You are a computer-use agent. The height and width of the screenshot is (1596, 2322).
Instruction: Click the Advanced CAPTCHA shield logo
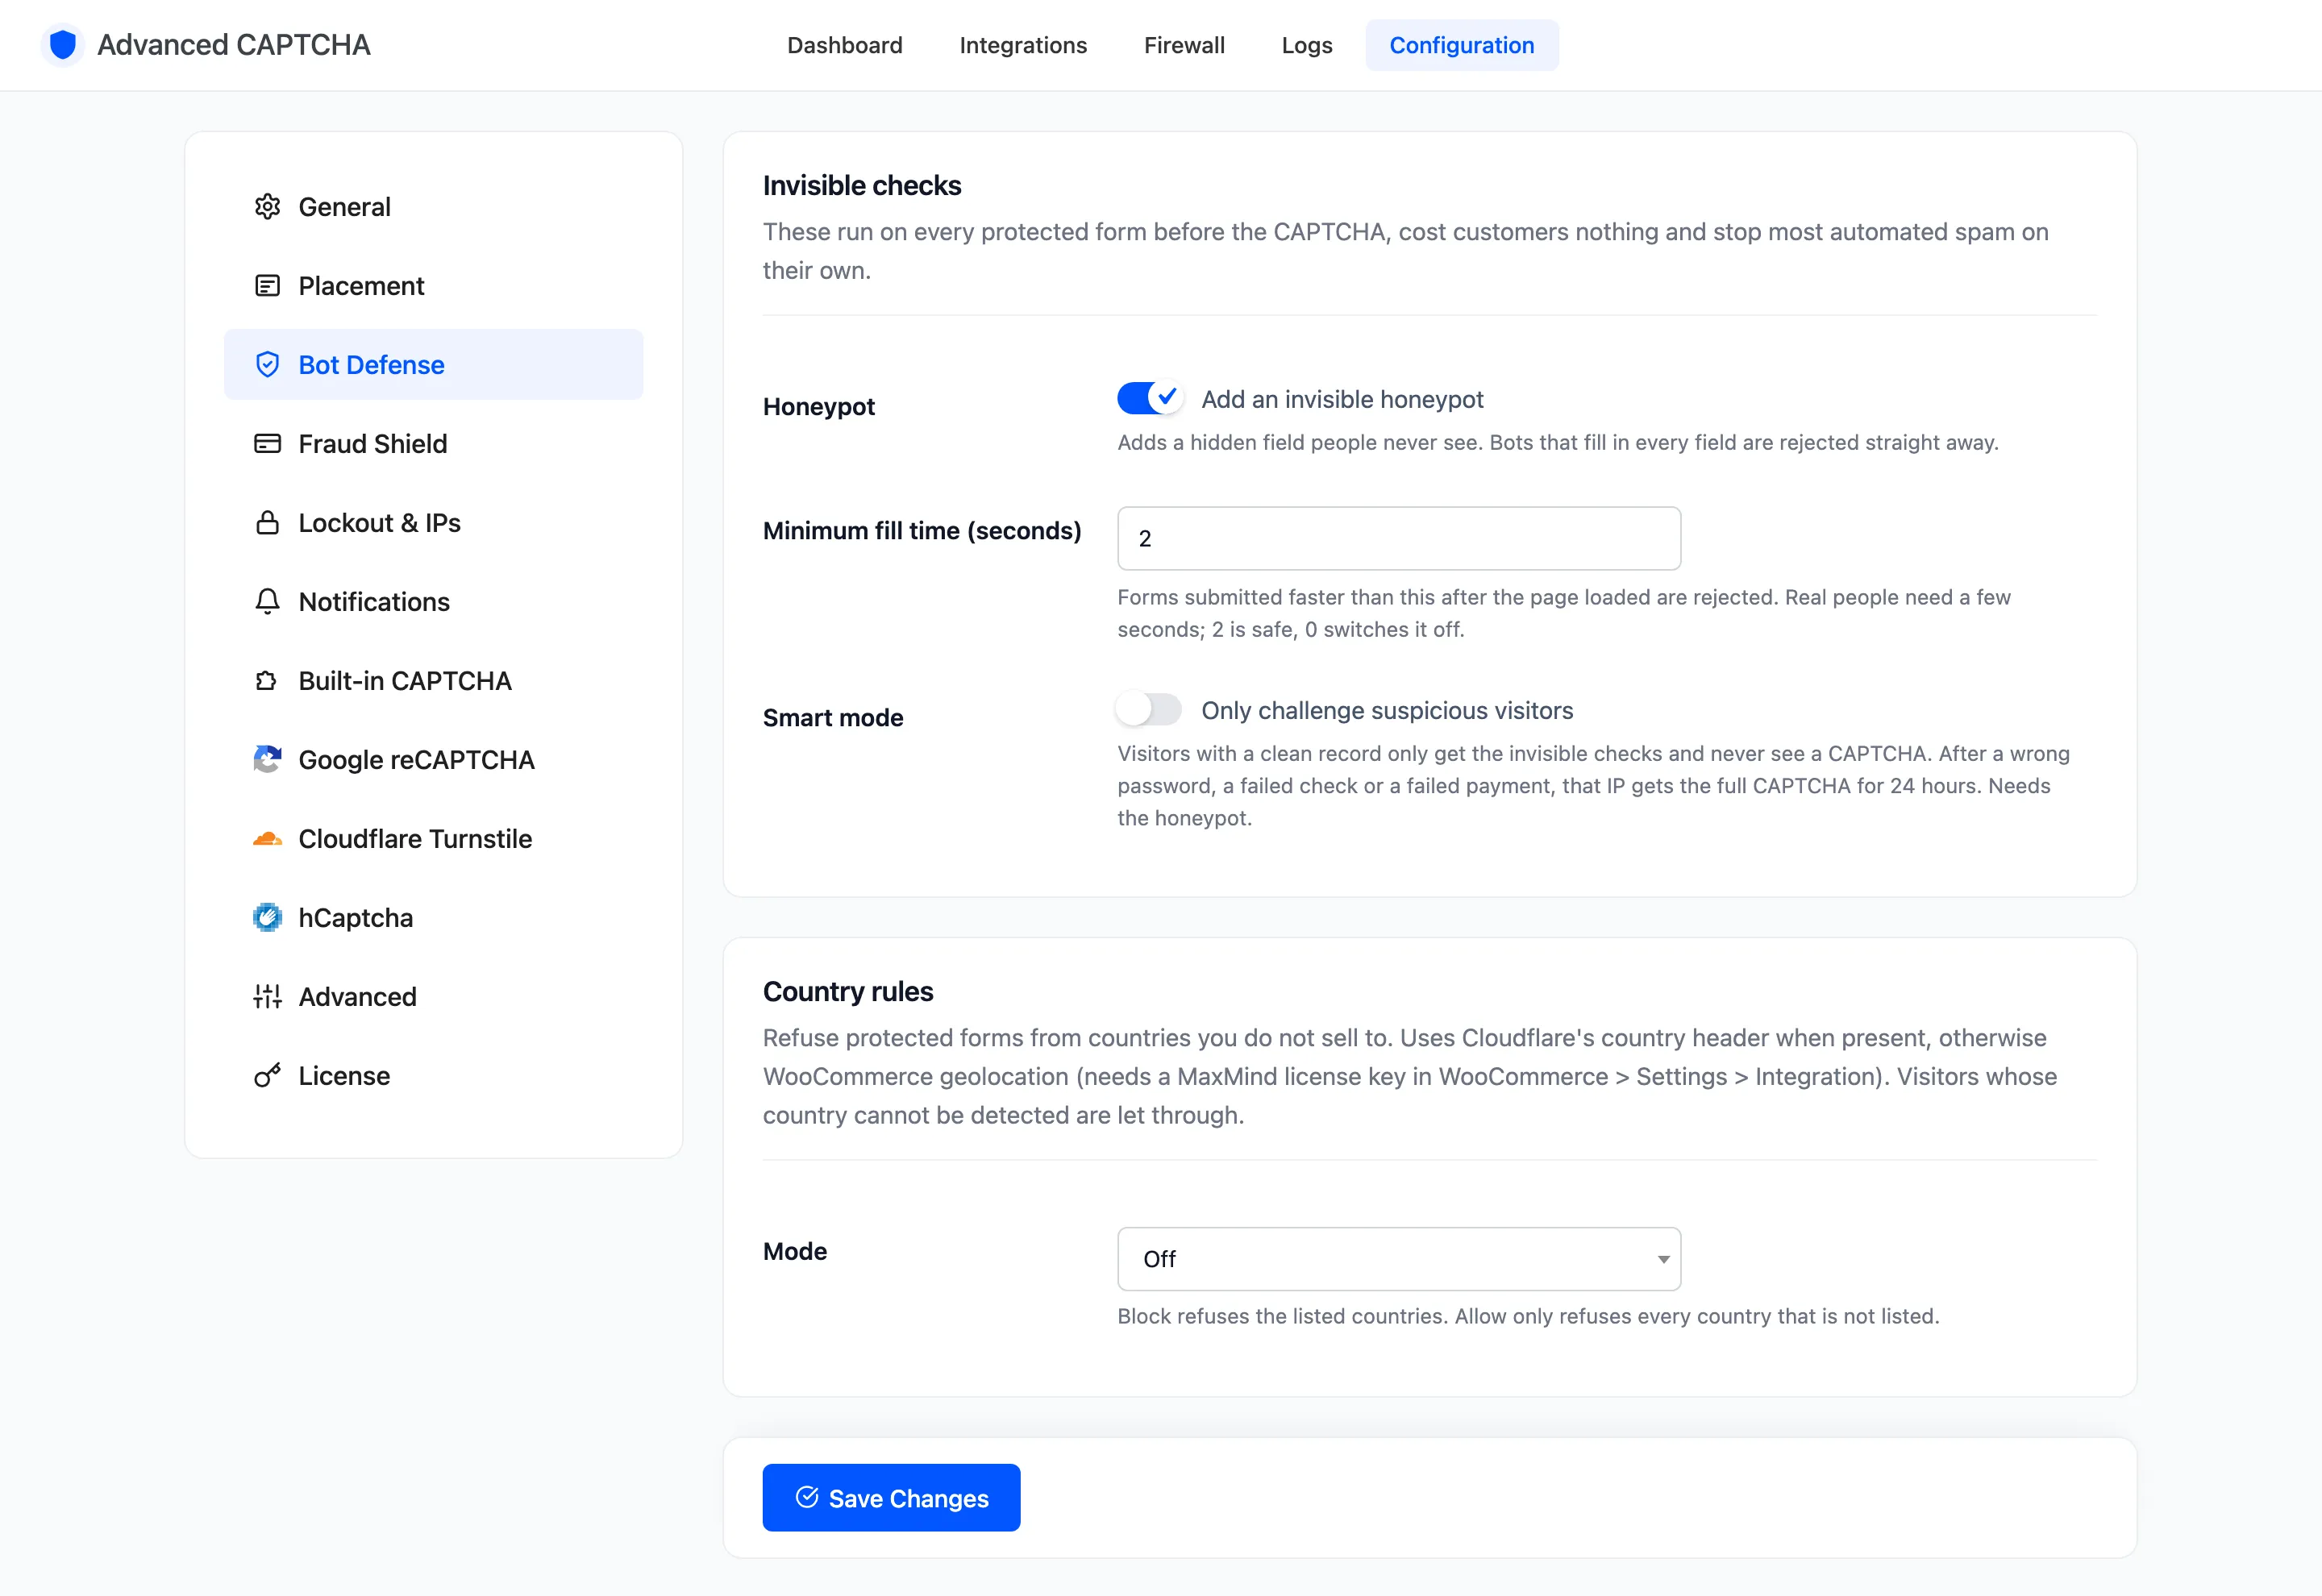tap(63, 45)
